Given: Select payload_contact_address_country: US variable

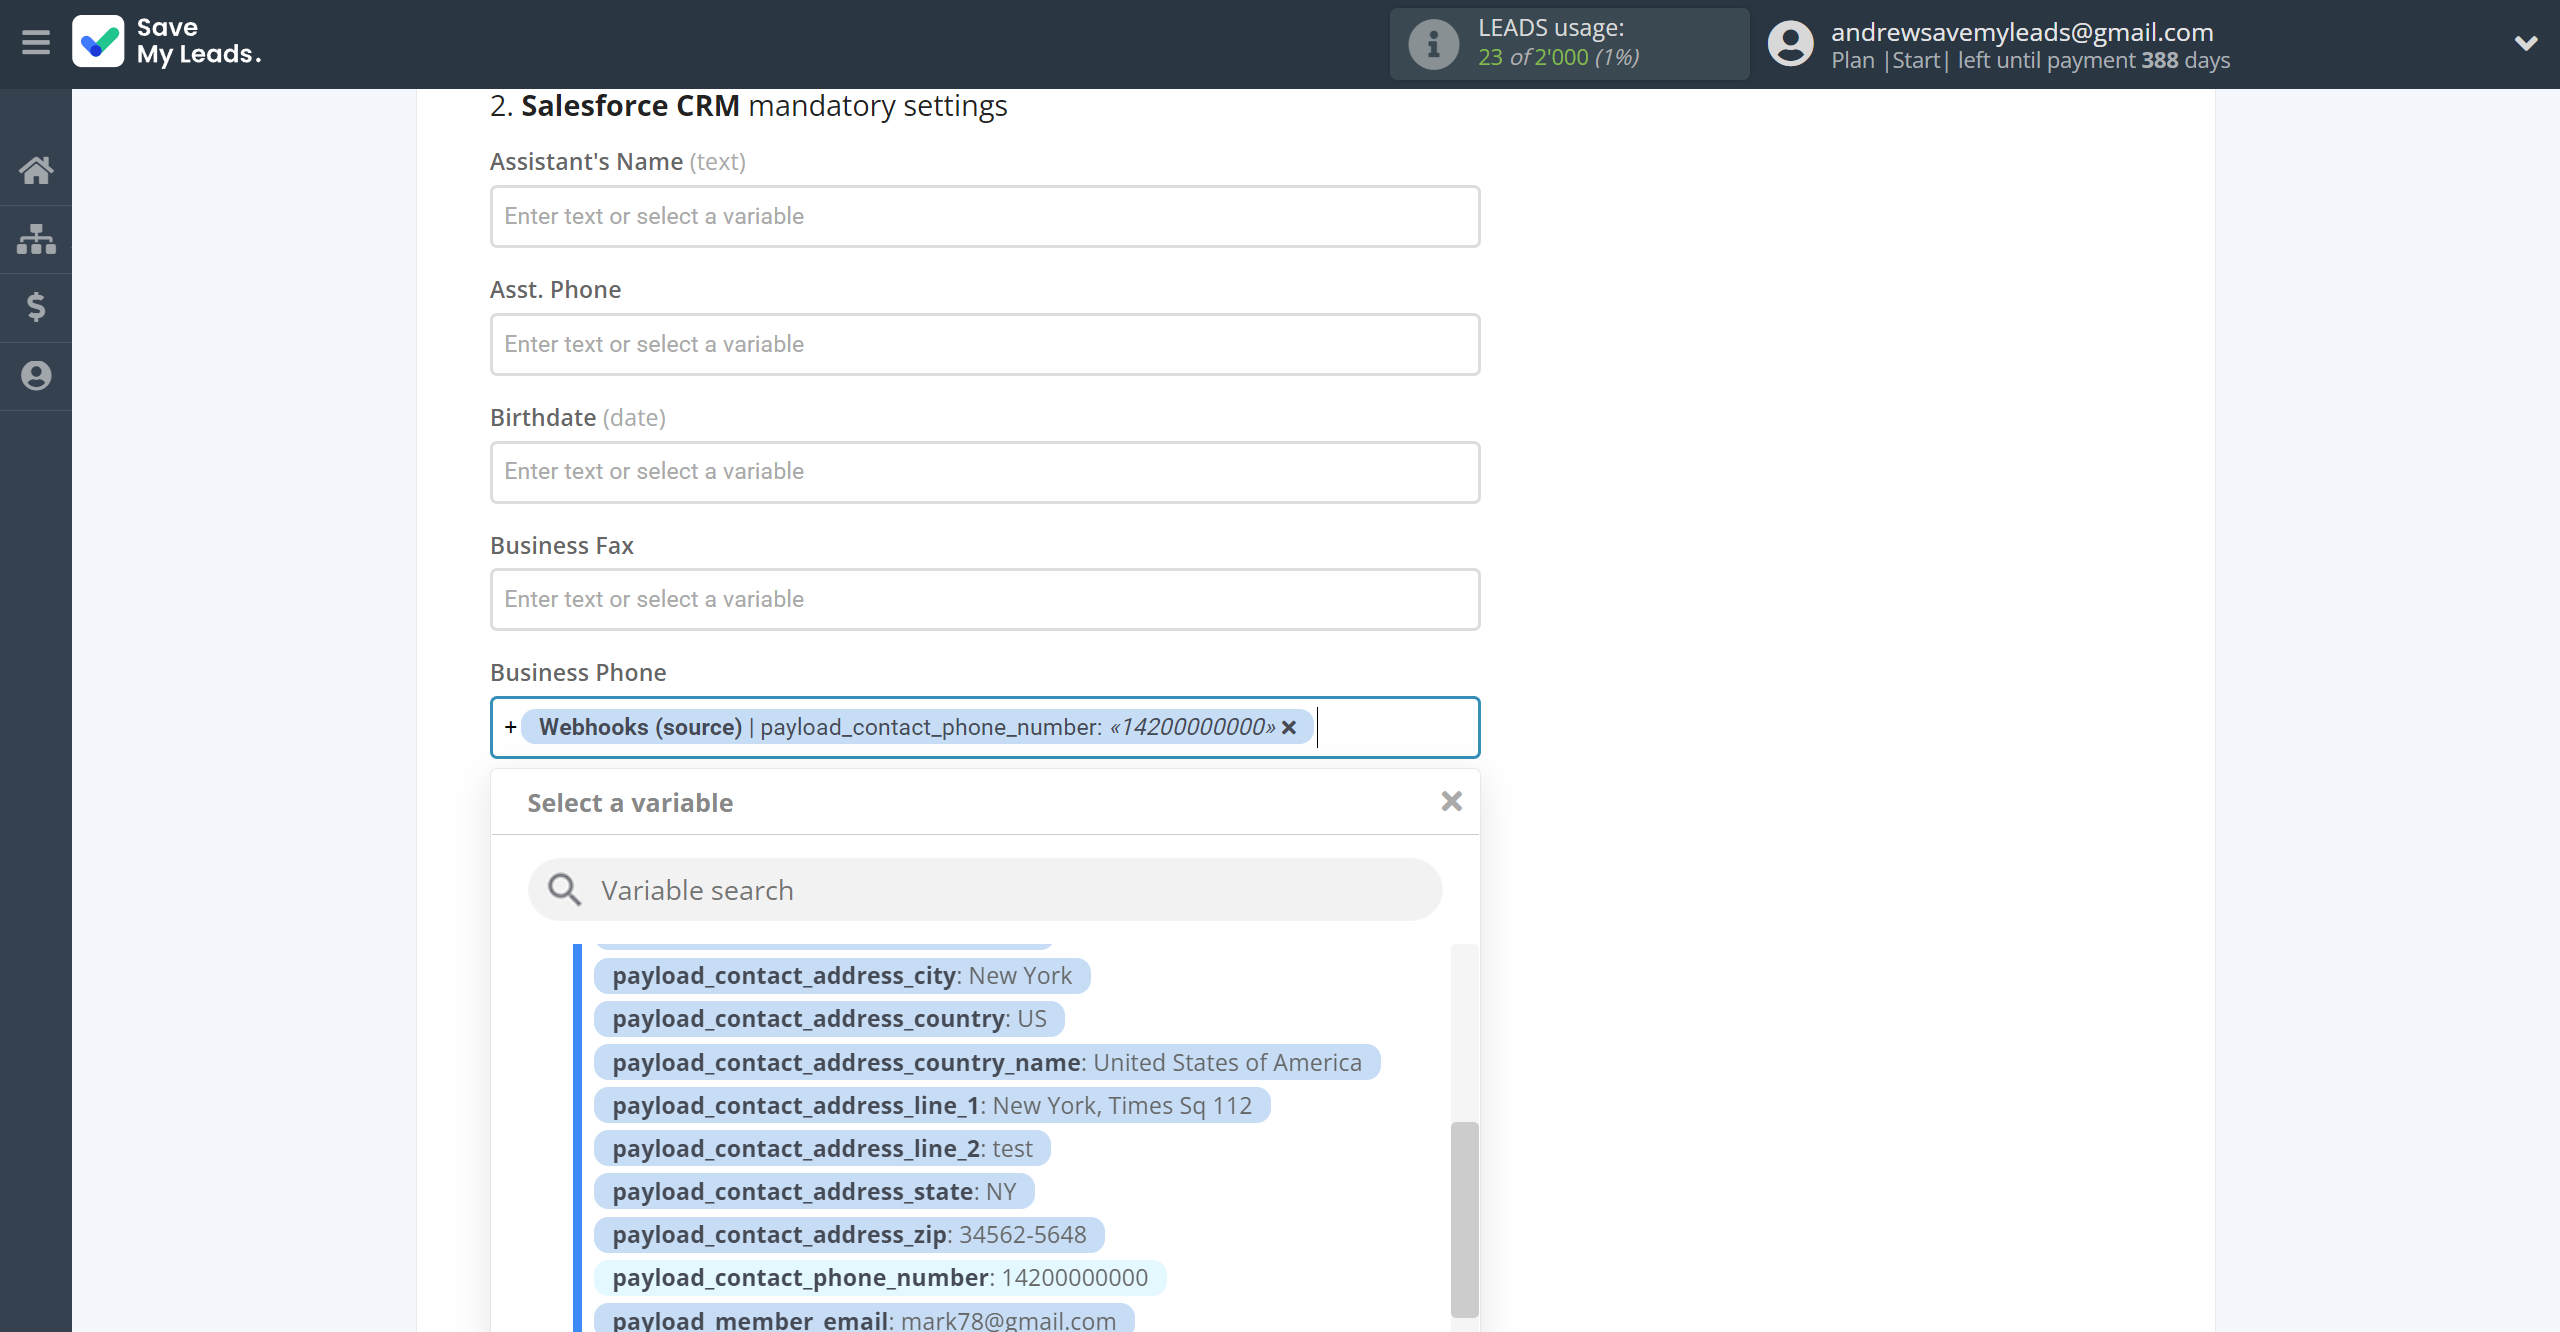Looking at the screenshot, I should [829, 1019].
